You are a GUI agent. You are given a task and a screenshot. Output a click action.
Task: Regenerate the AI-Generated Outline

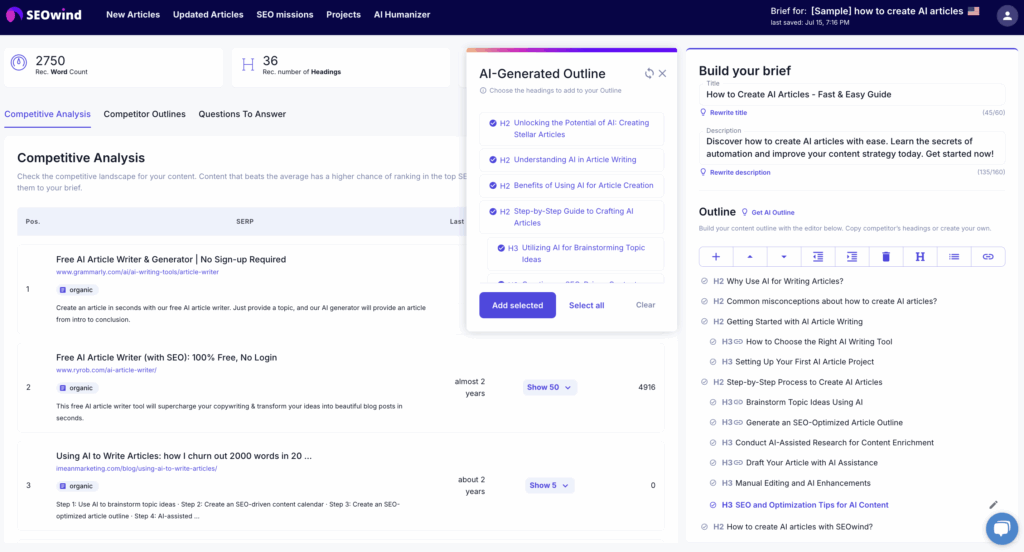[x=649, y=74]
